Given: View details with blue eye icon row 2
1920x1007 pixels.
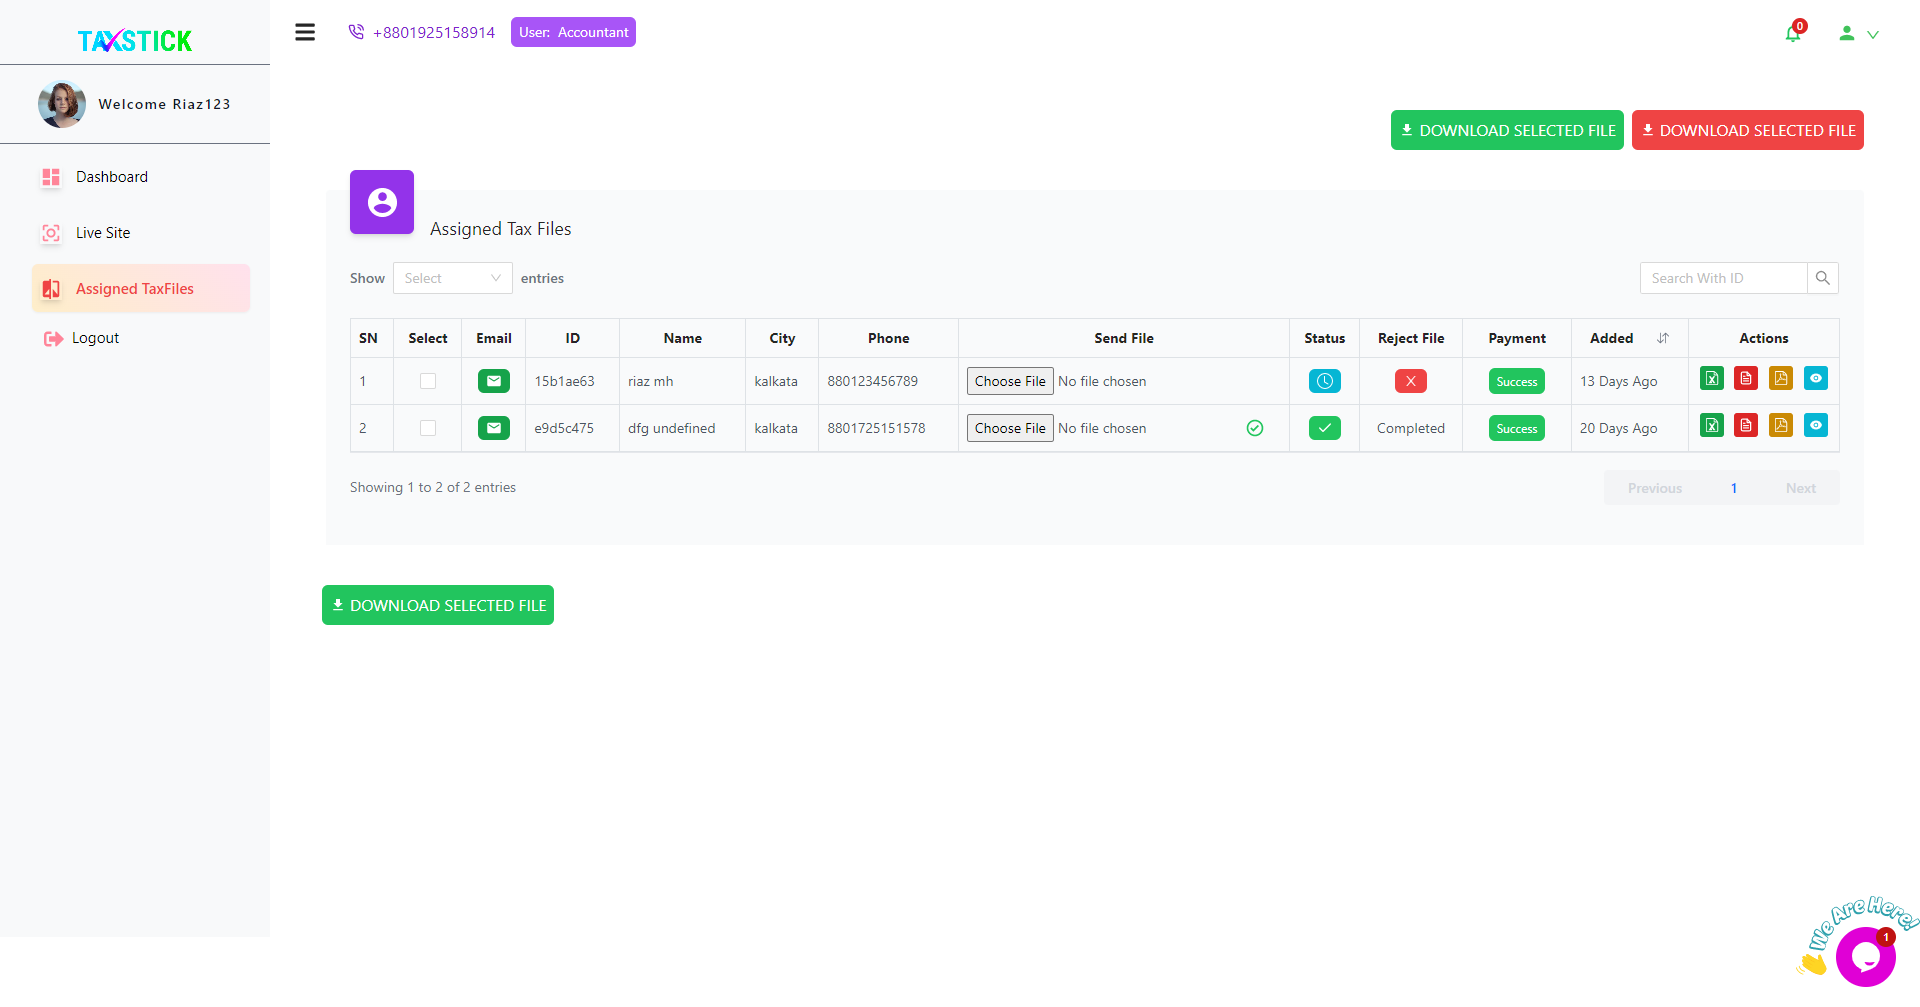Looking at the screenshot, I should tap(1816, 425).
